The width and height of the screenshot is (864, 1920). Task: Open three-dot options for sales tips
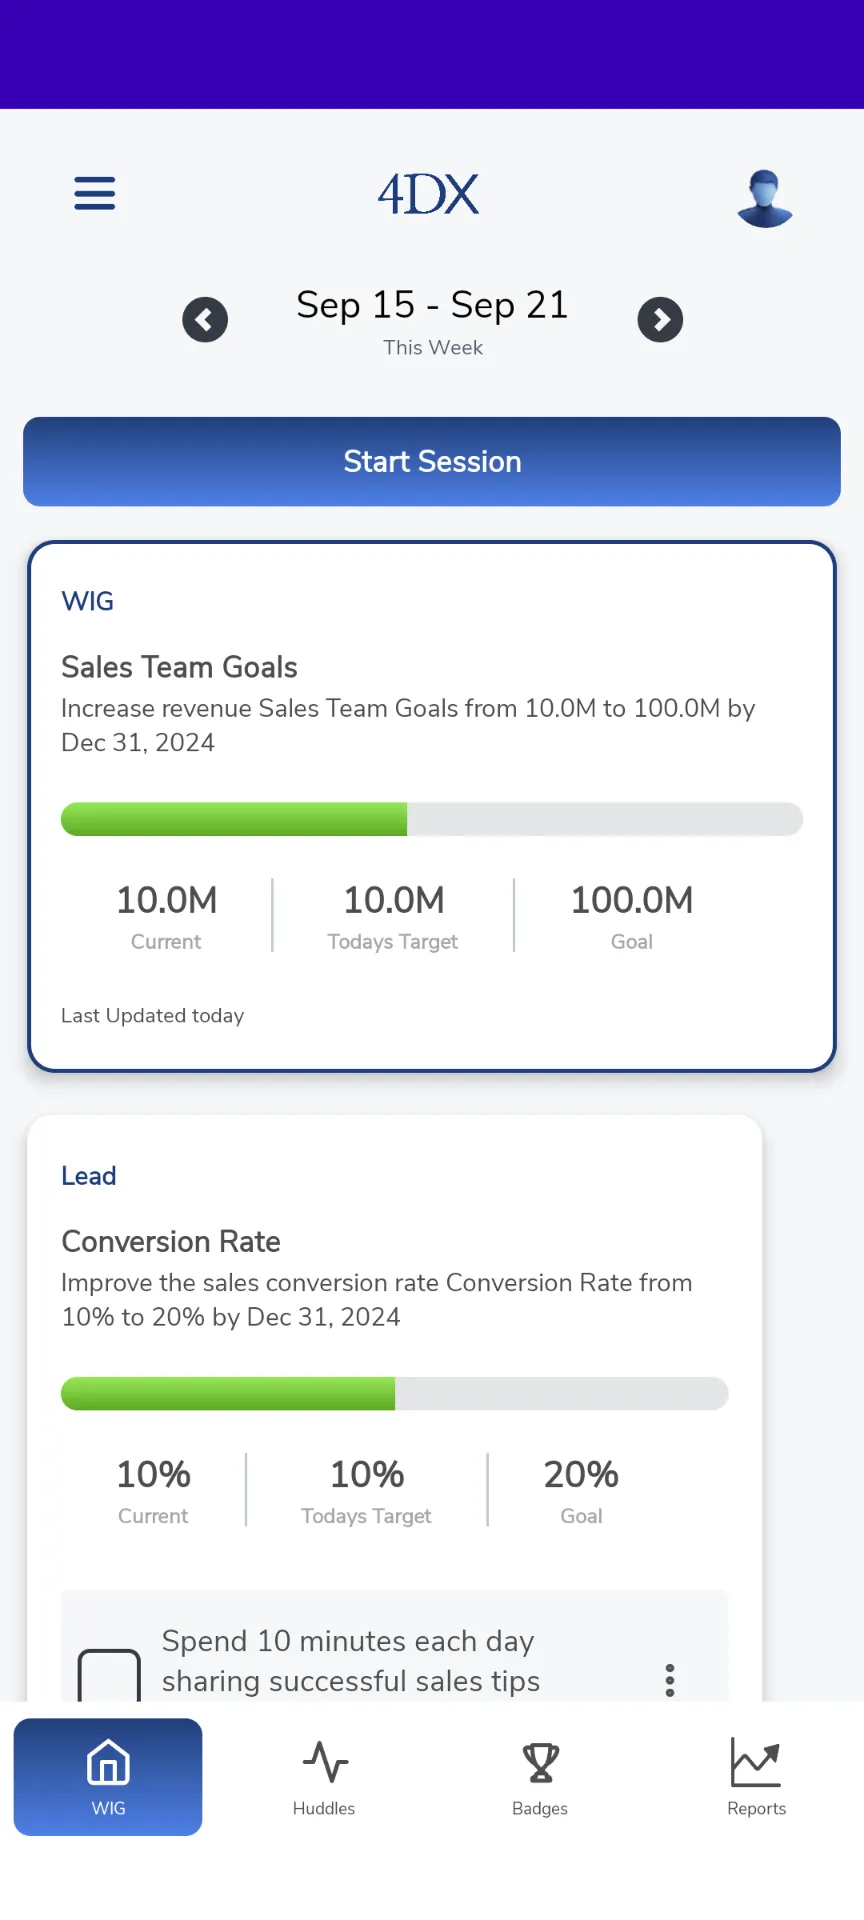(x=670, y=1680)
